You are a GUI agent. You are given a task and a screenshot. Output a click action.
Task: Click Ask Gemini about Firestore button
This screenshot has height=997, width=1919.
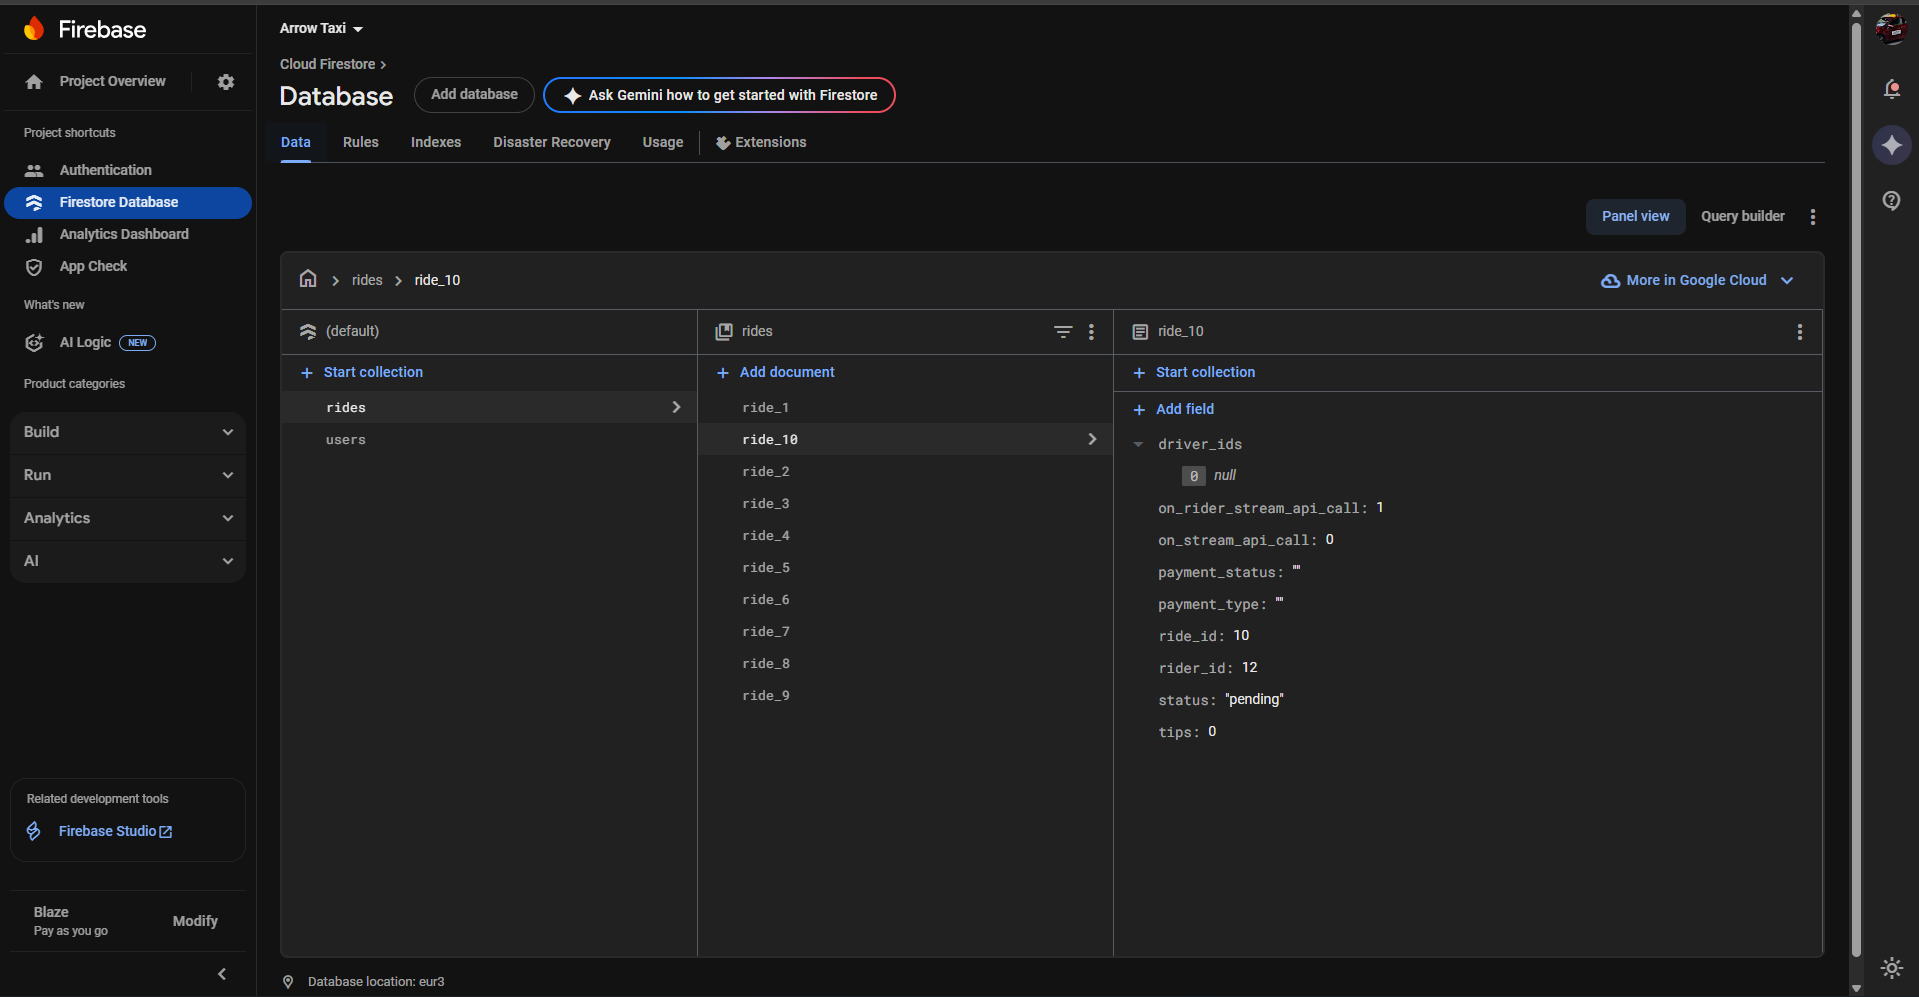coord(719,96)
